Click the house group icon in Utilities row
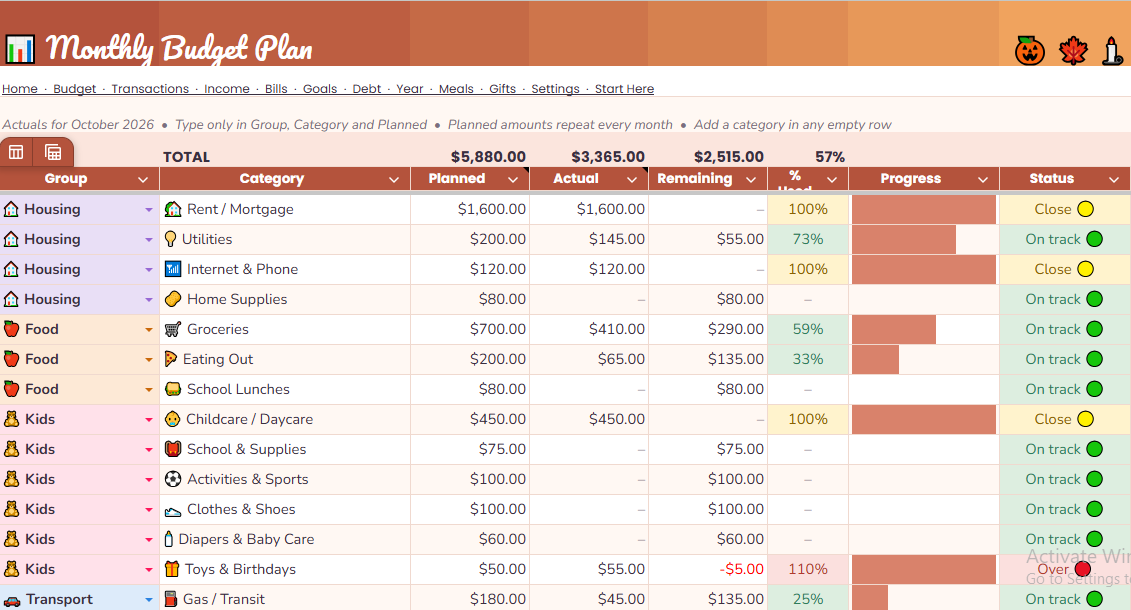1131x610 pixels. click(x=11, y=239)
